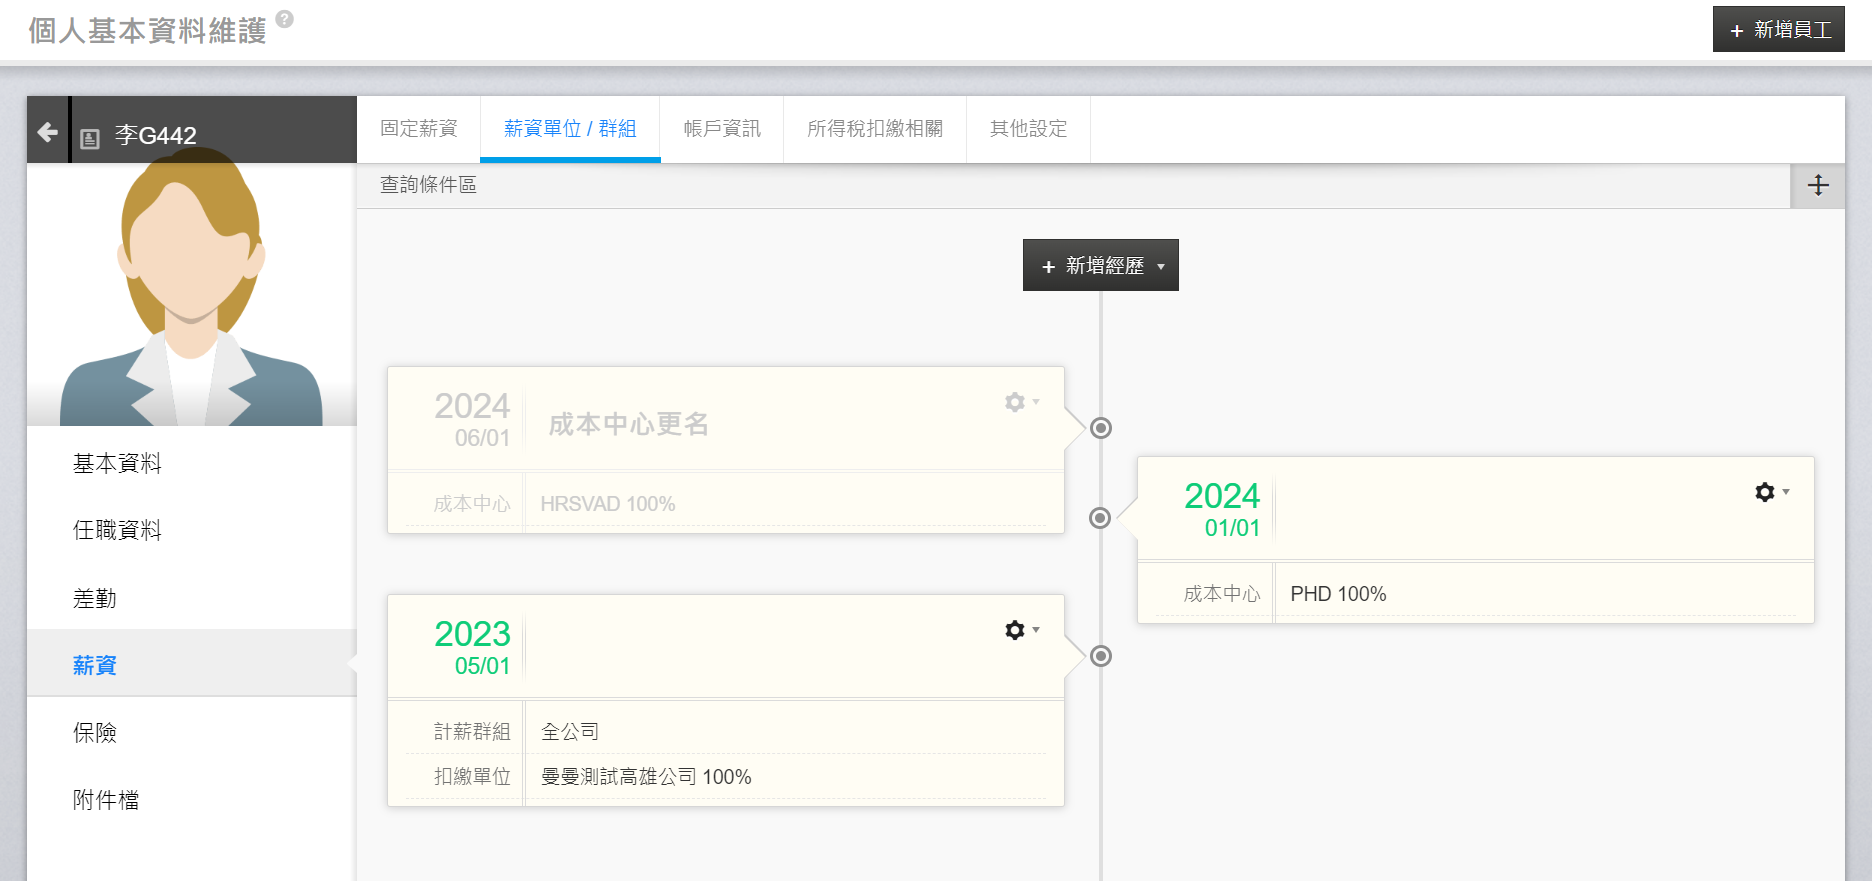
Task: Click the employee ID card icon
Action: (x=90, y=138)
